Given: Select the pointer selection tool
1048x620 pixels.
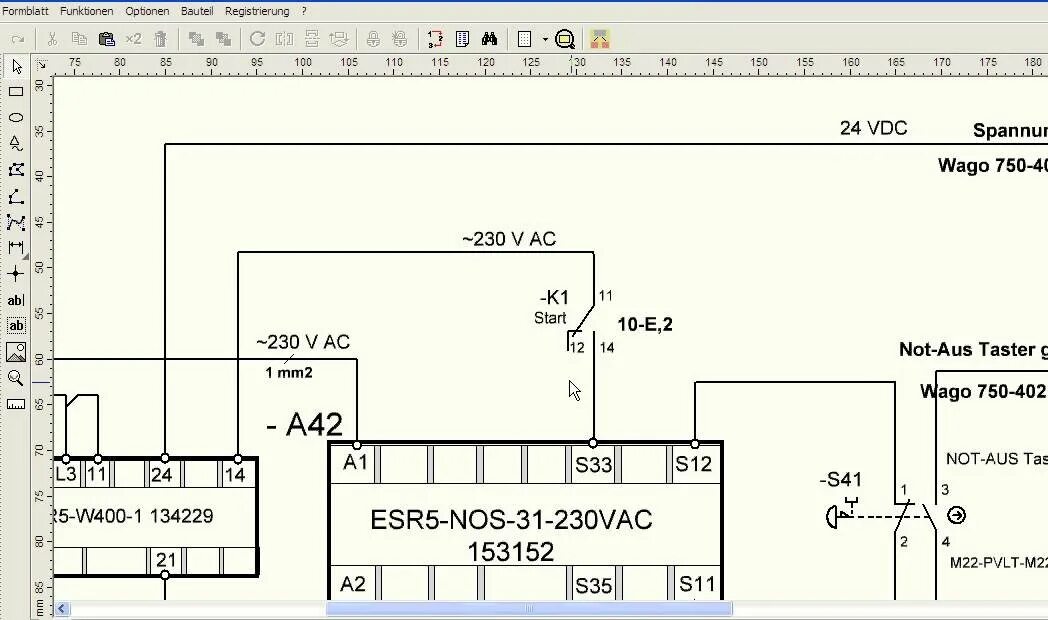Looking at the screenshot, I should tap(17, 67).
